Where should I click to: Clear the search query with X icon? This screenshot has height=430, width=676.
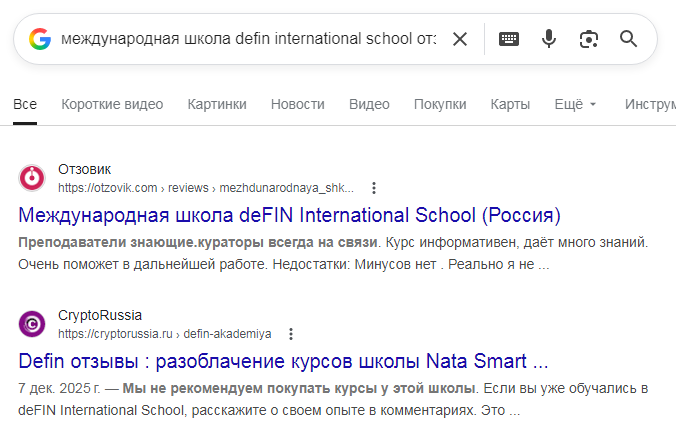(x=460, y=39)
